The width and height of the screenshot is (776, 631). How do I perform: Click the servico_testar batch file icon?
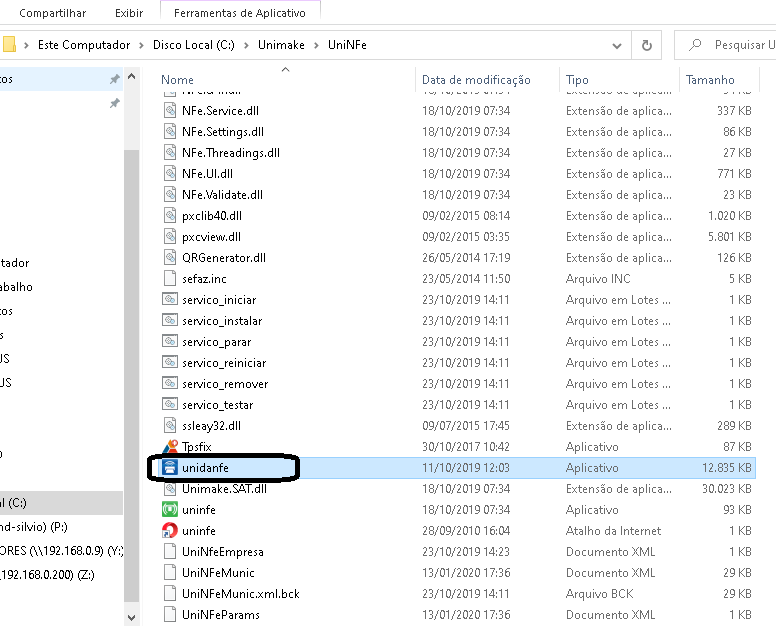coord(170,404)
